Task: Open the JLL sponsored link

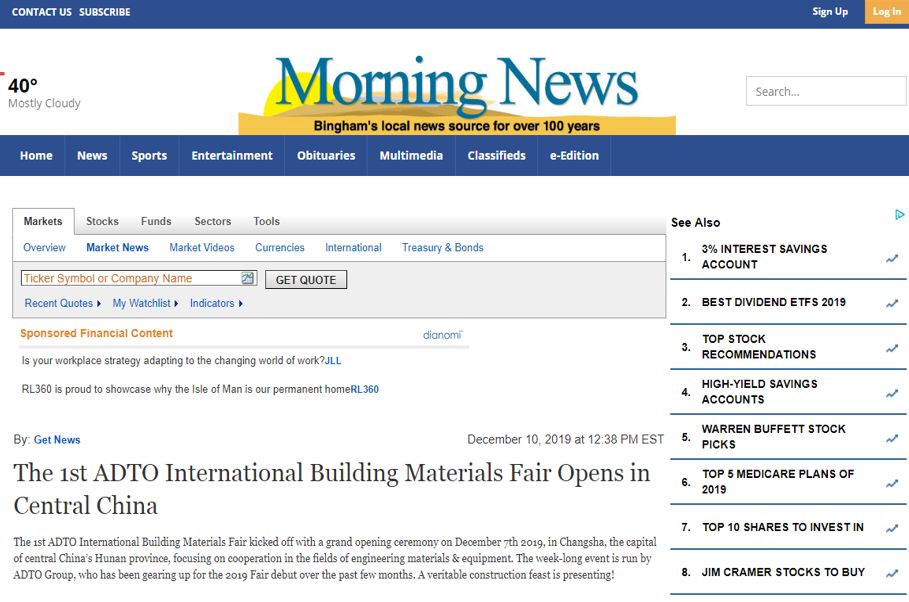Action: coord(333,361)
